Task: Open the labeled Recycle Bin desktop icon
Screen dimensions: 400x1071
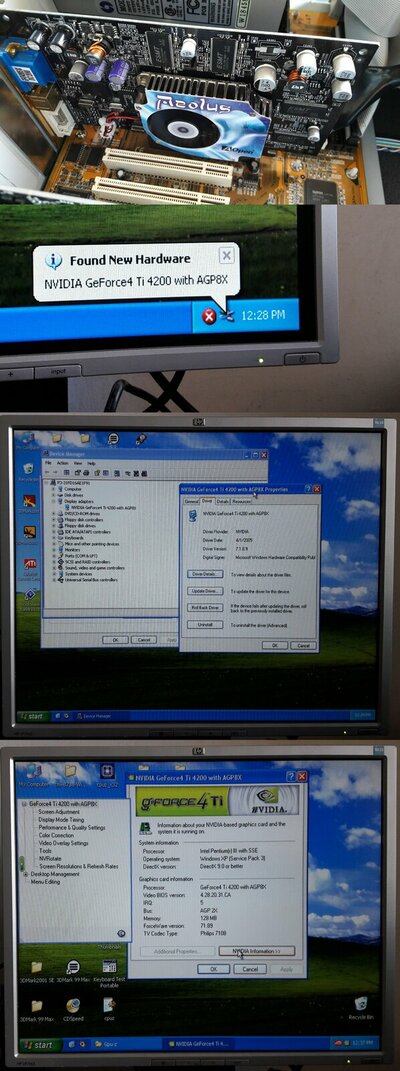Action: tap(361, 1007)
